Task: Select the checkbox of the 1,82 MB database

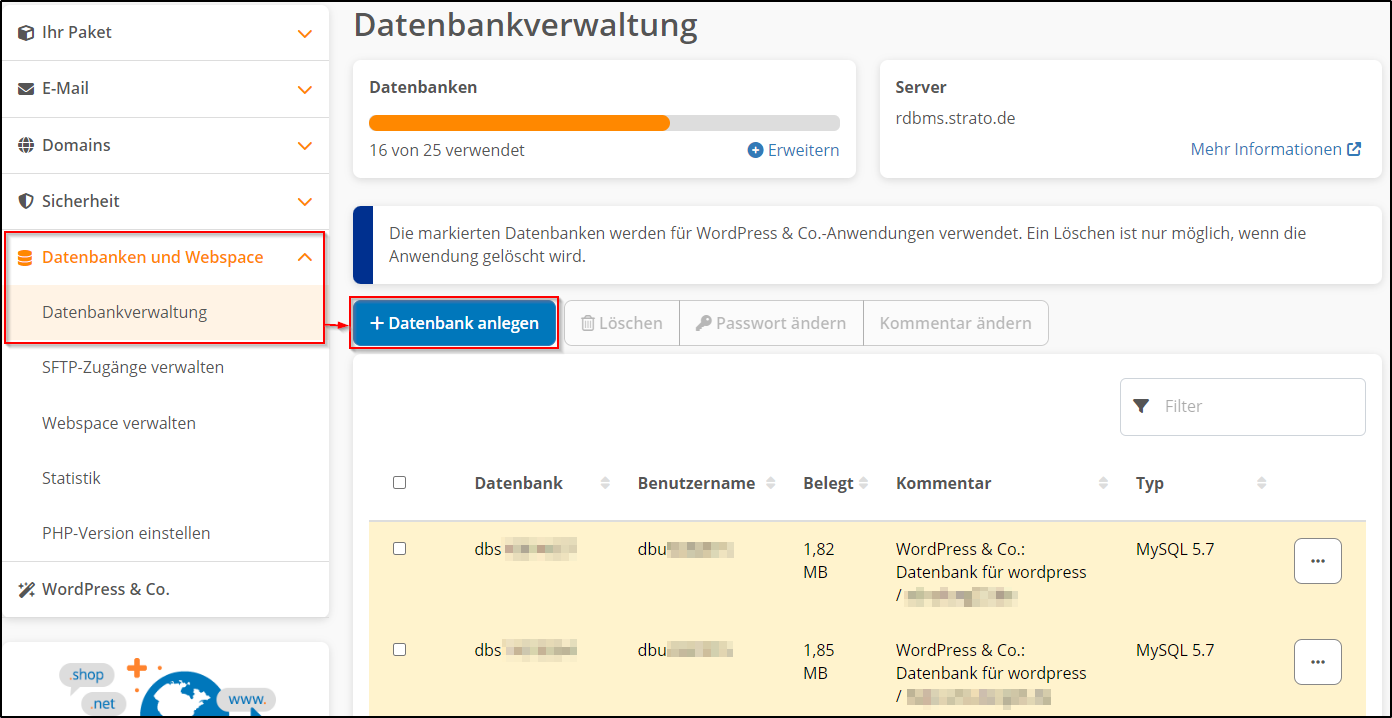Action: [x=400, y=548]
